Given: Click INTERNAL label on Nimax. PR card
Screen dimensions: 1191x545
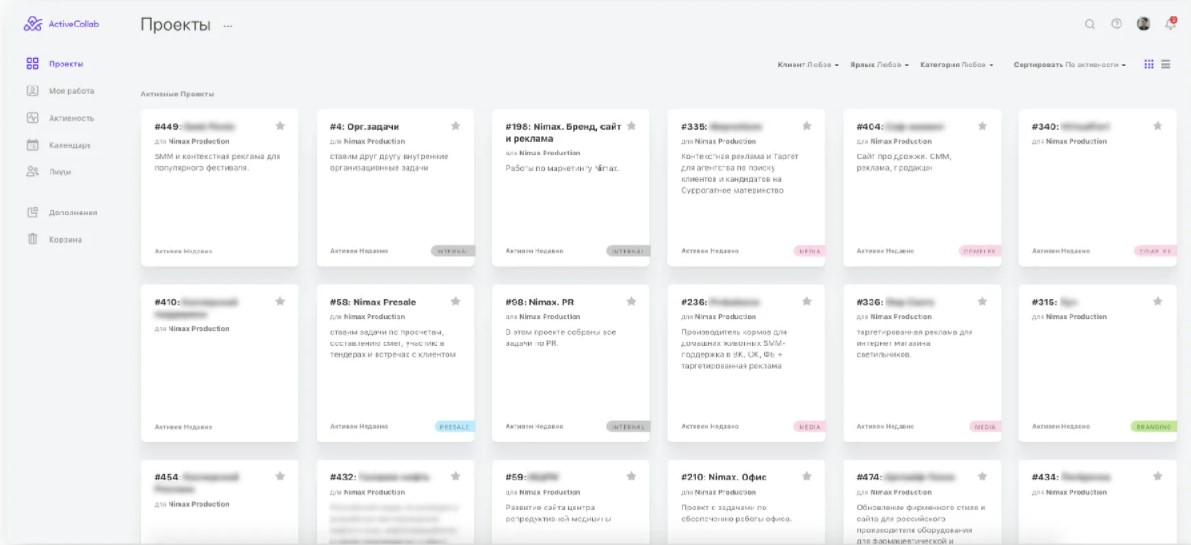Looking at the screenshot, I should click(628, 427).
